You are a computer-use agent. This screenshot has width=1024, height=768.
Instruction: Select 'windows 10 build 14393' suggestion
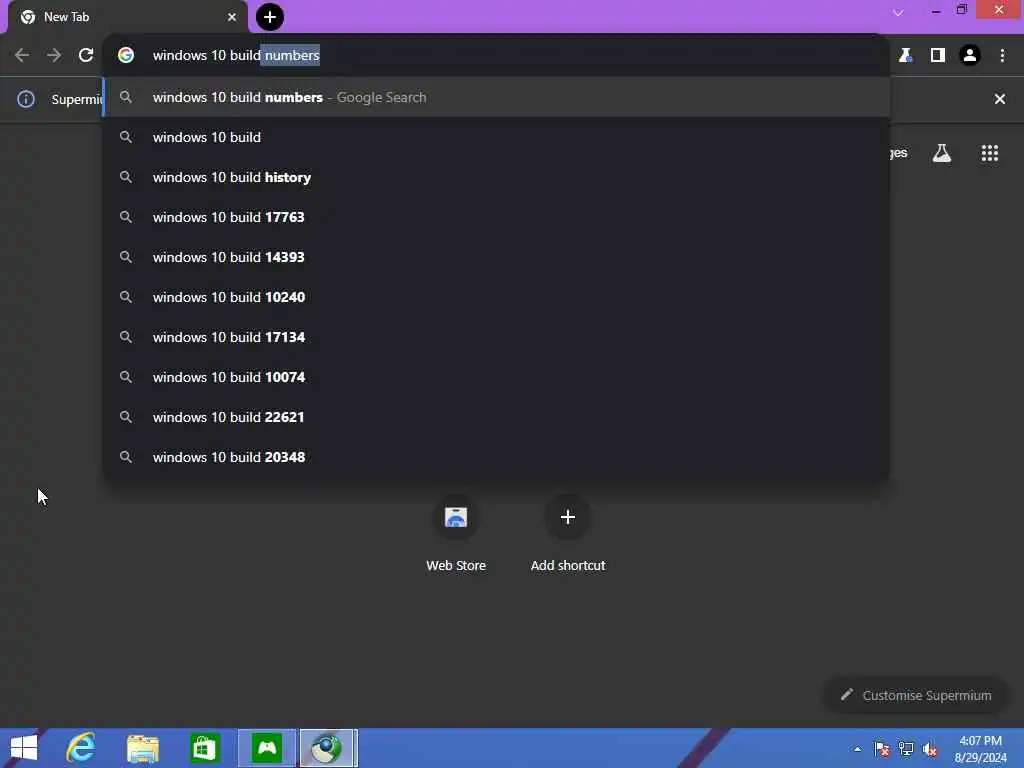(496, 257)
